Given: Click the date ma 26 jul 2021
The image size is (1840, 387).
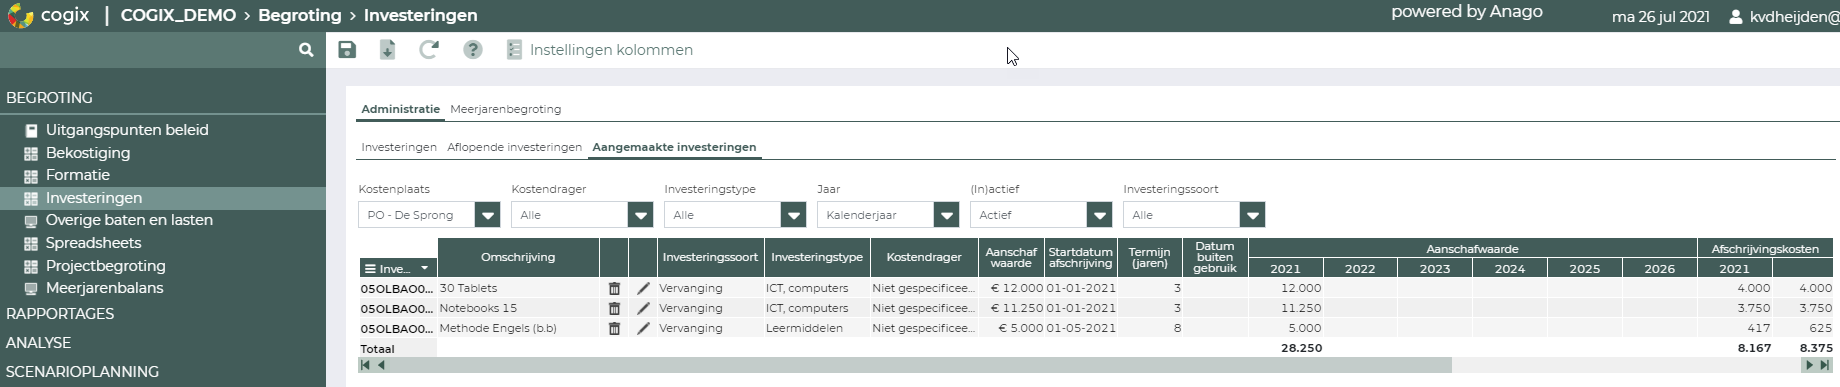Looking at the screenshot, I should coord(1660,17).
